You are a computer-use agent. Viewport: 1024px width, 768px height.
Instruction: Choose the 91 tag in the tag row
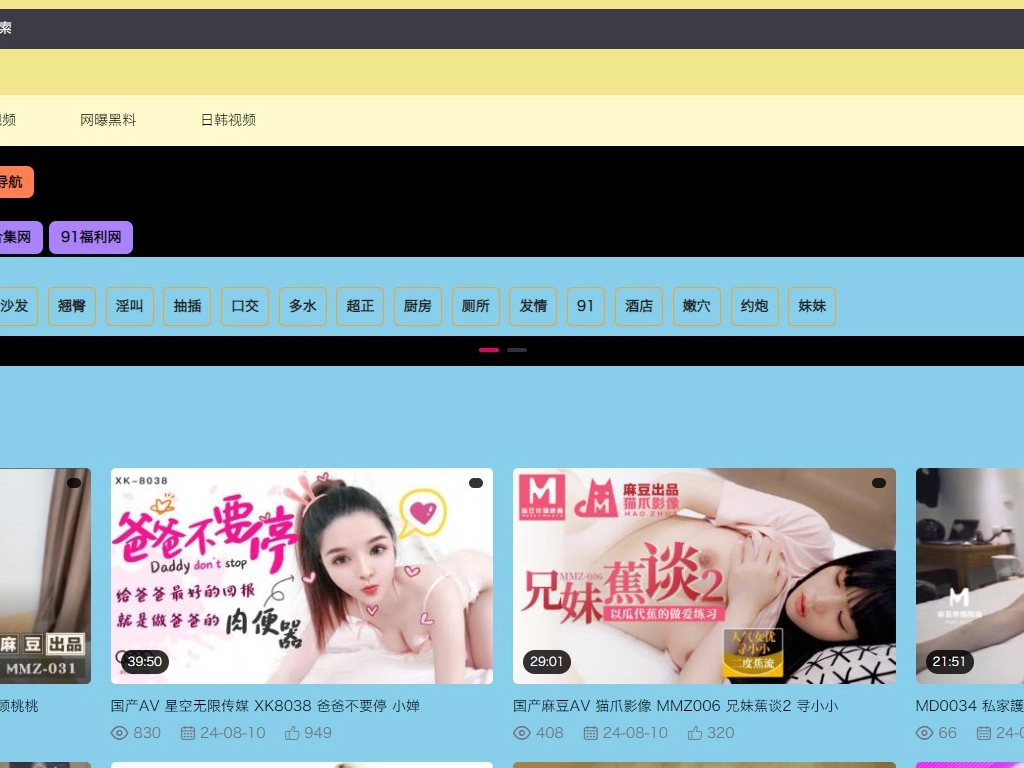[x=586, y=306]
